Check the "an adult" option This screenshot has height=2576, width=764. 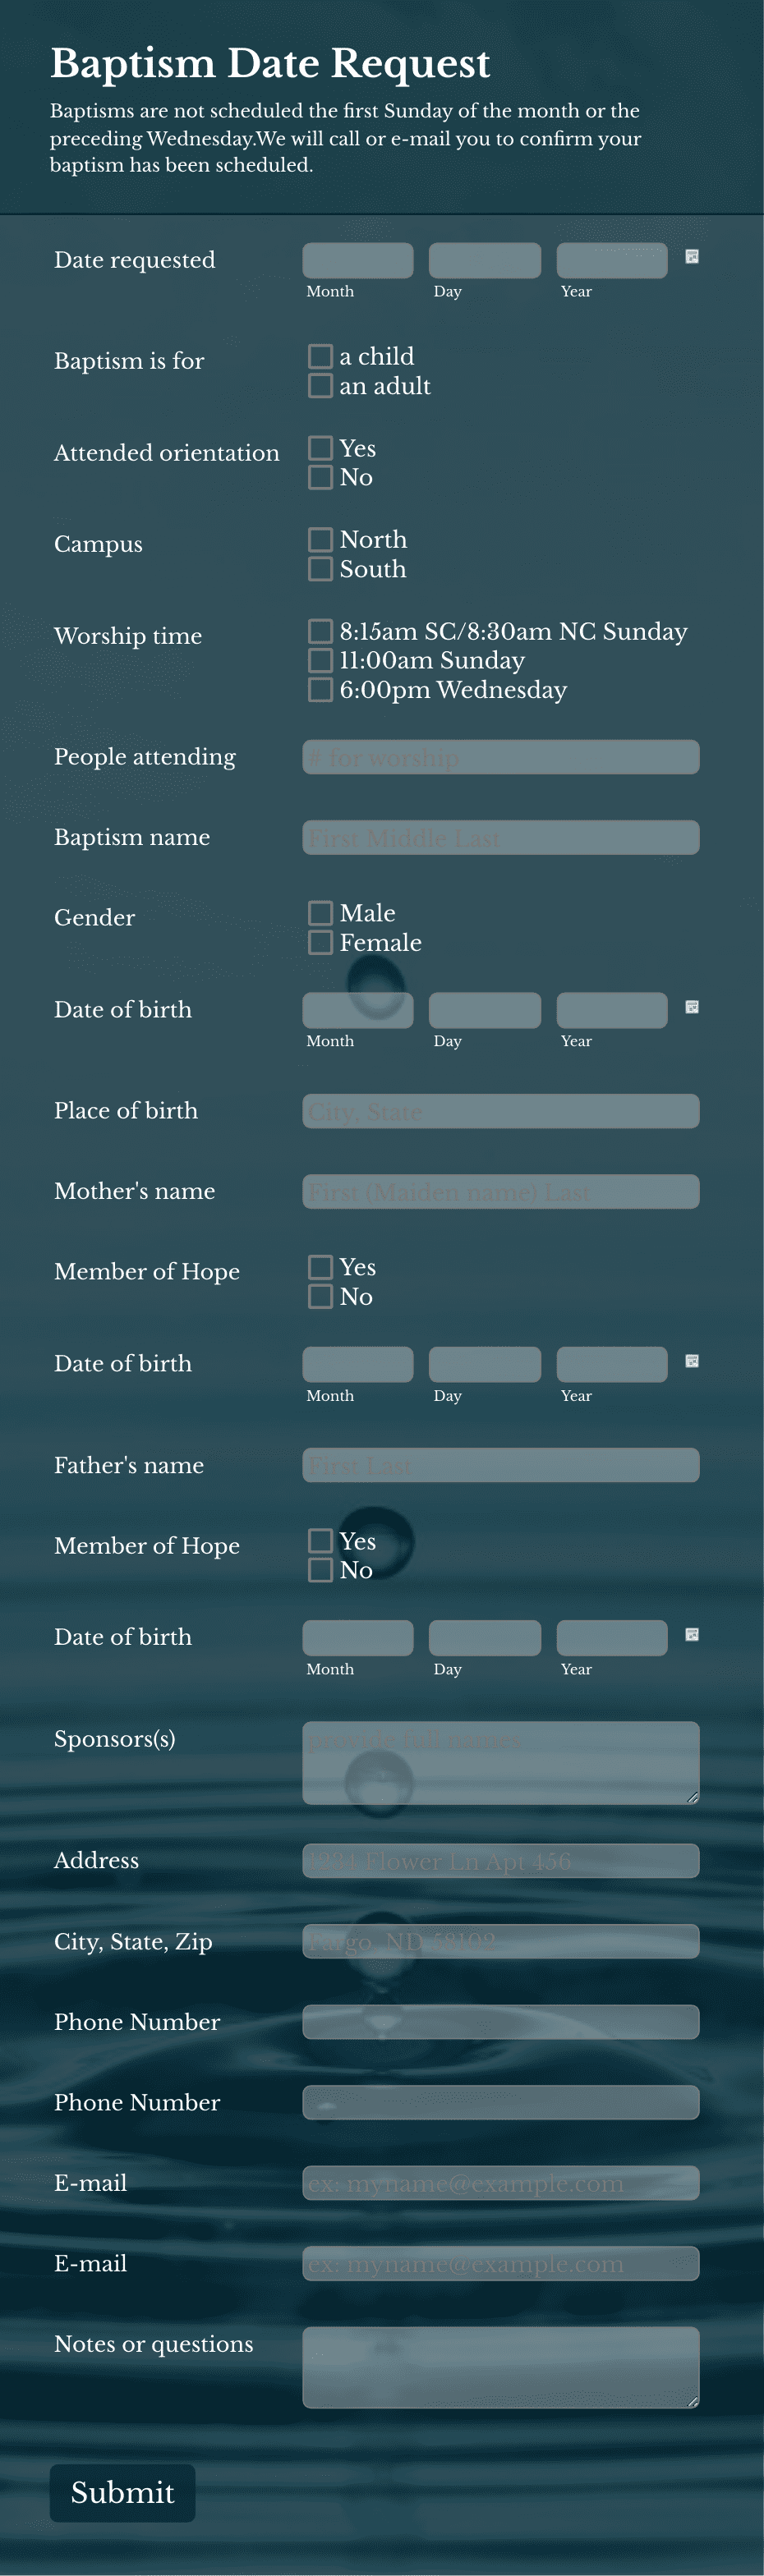point(320,384)
